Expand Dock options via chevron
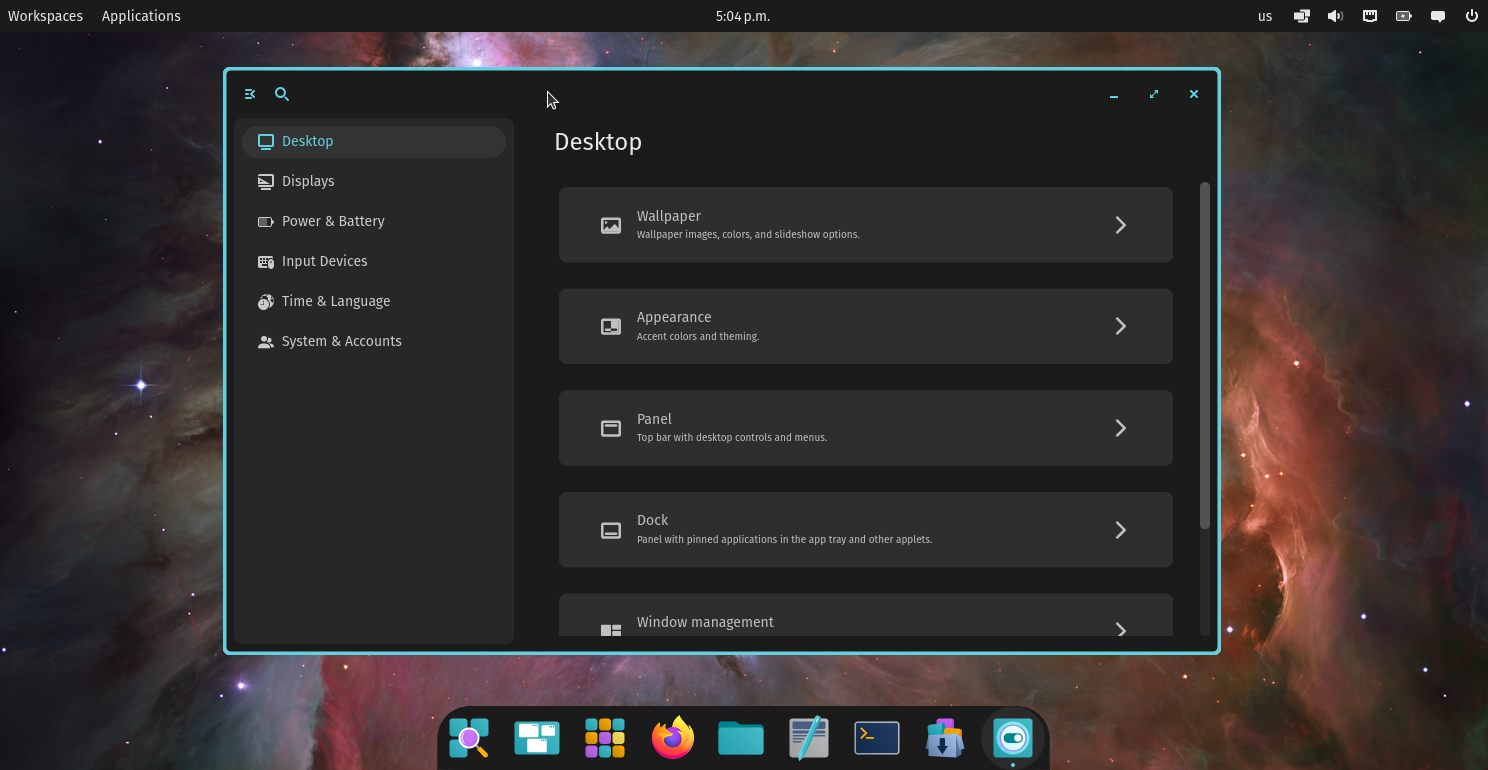This screenshot has width=1488, height=770. [x=1121, y=530]
